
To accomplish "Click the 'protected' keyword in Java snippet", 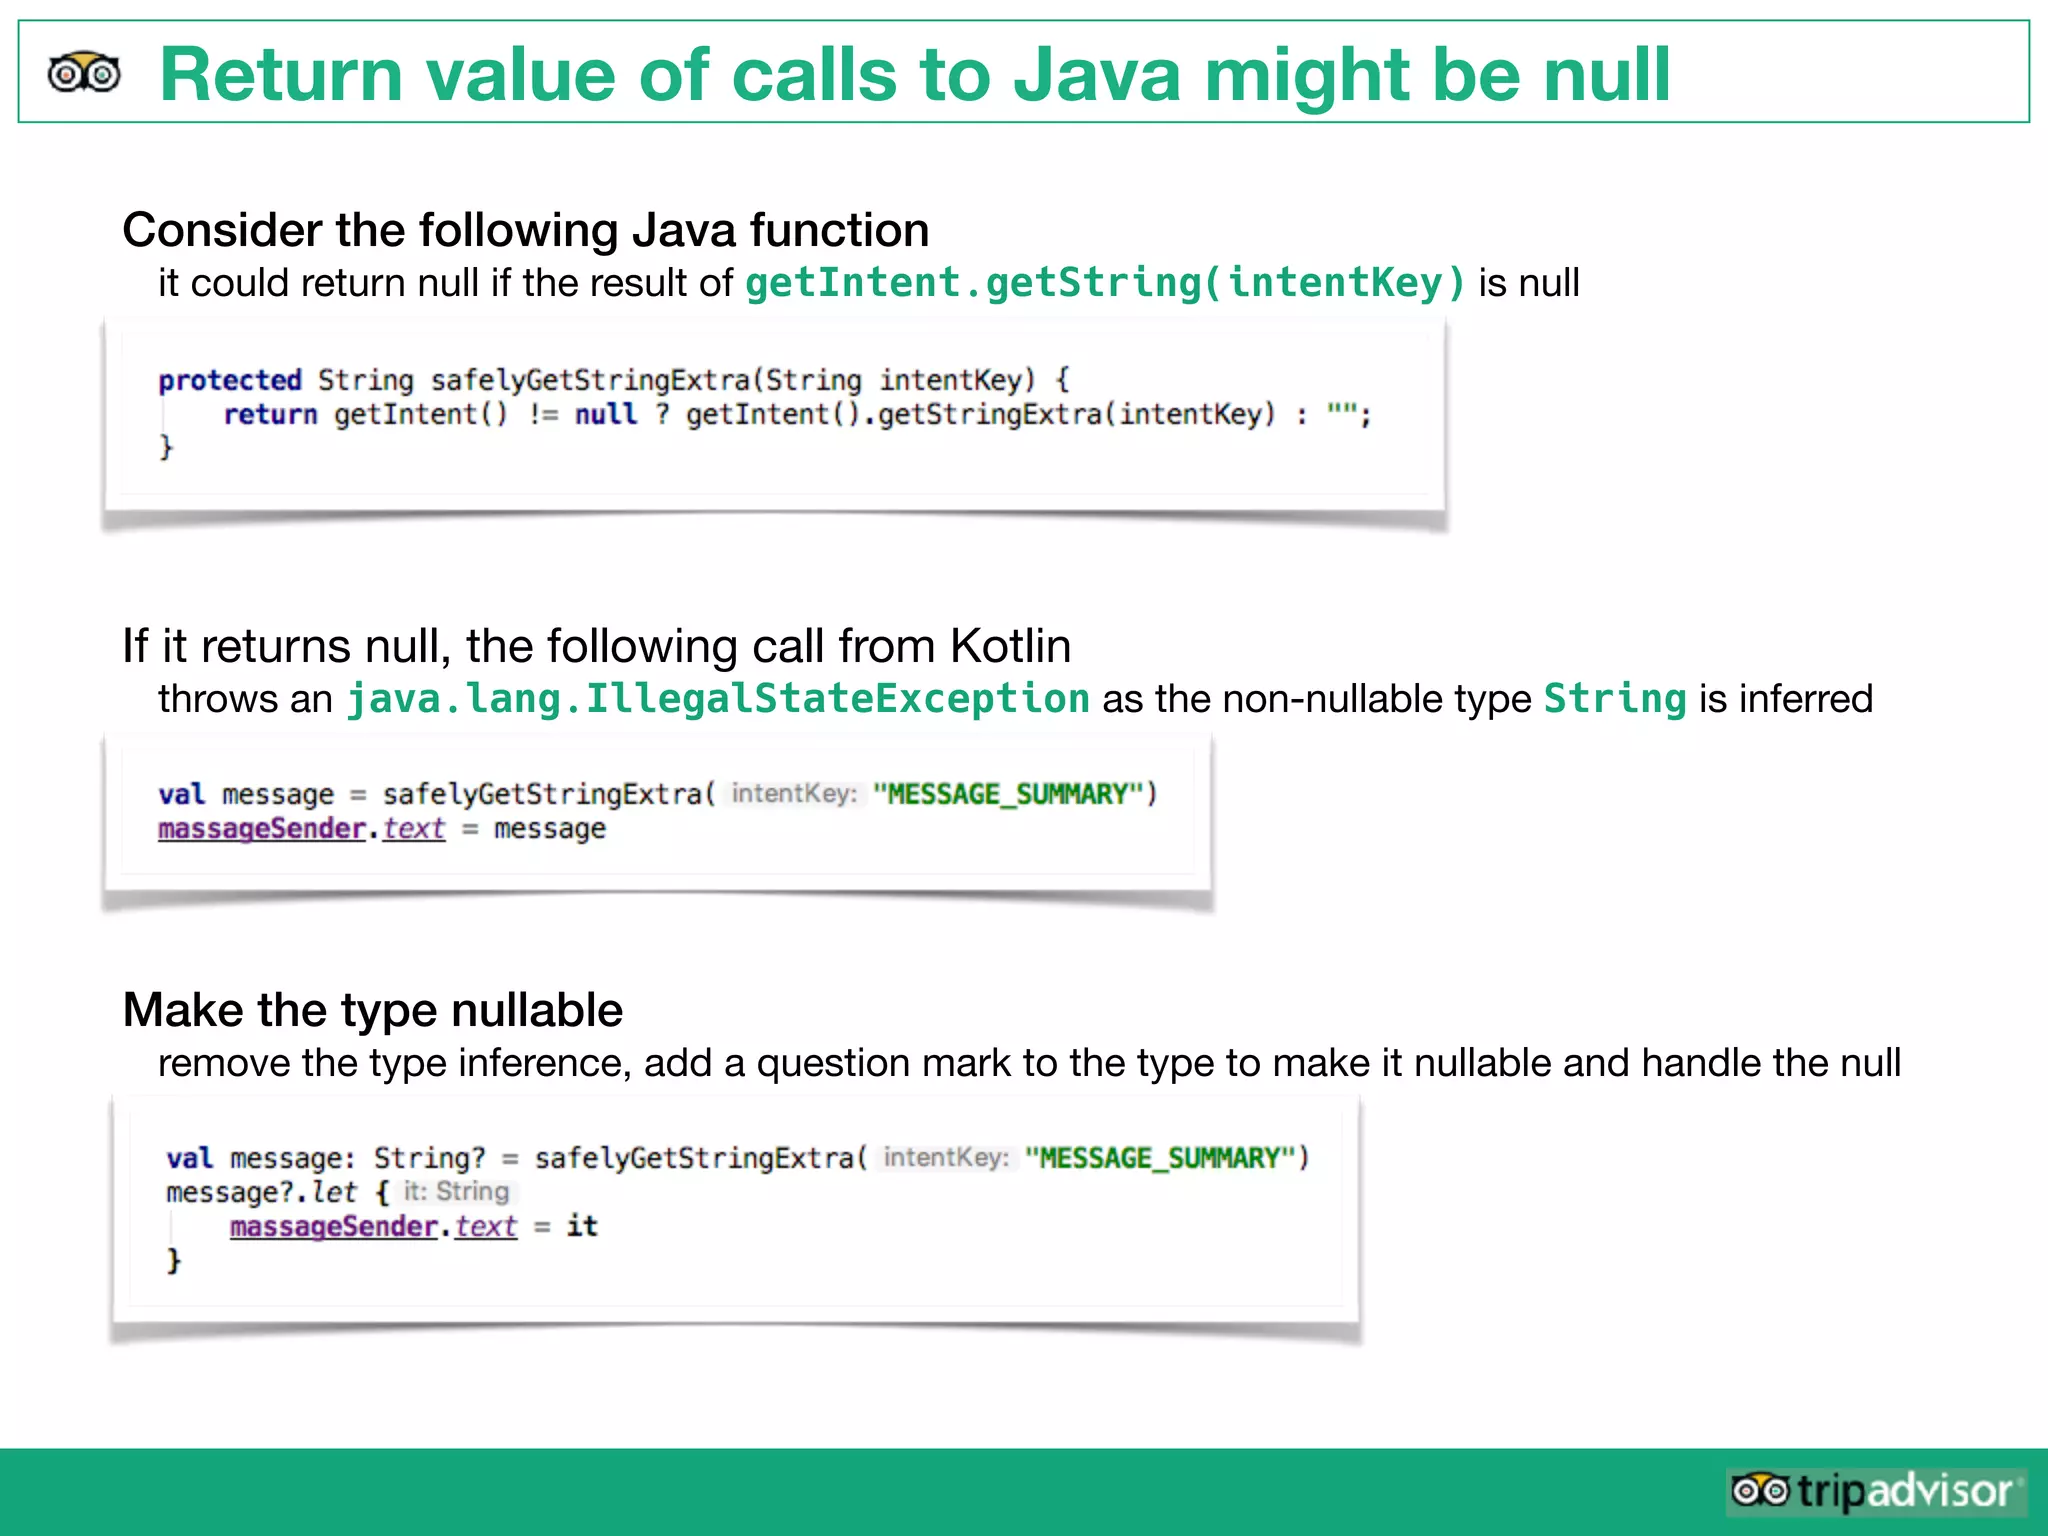I will [x=229, y=380].
